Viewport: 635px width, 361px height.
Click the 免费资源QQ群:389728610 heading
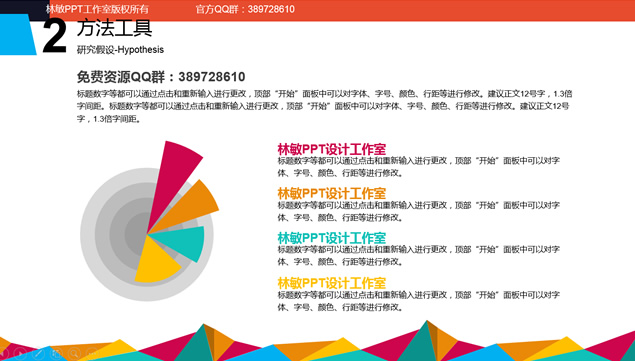pos(161,77)
